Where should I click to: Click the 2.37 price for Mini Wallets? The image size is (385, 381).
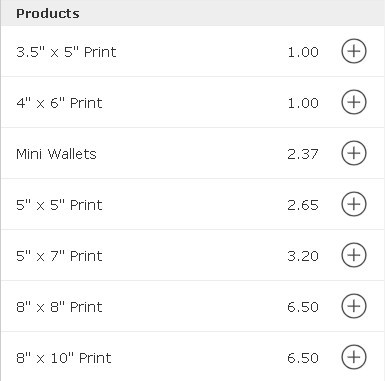tap(303, 154)
